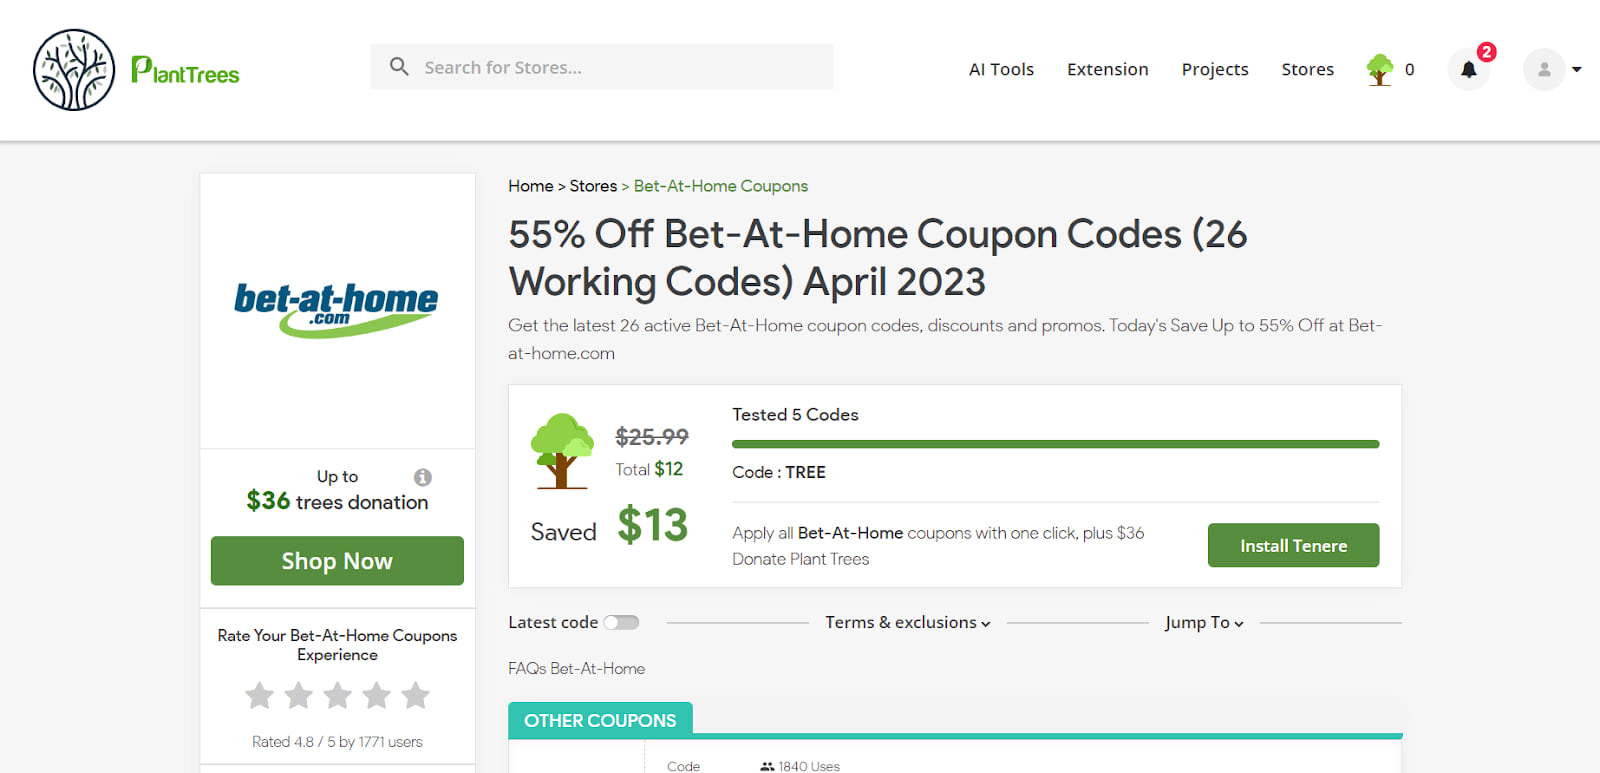Click the Search for Stores input field
Image resolution: width=1600 pixels, height=773 pixels.
click(601, 67)
